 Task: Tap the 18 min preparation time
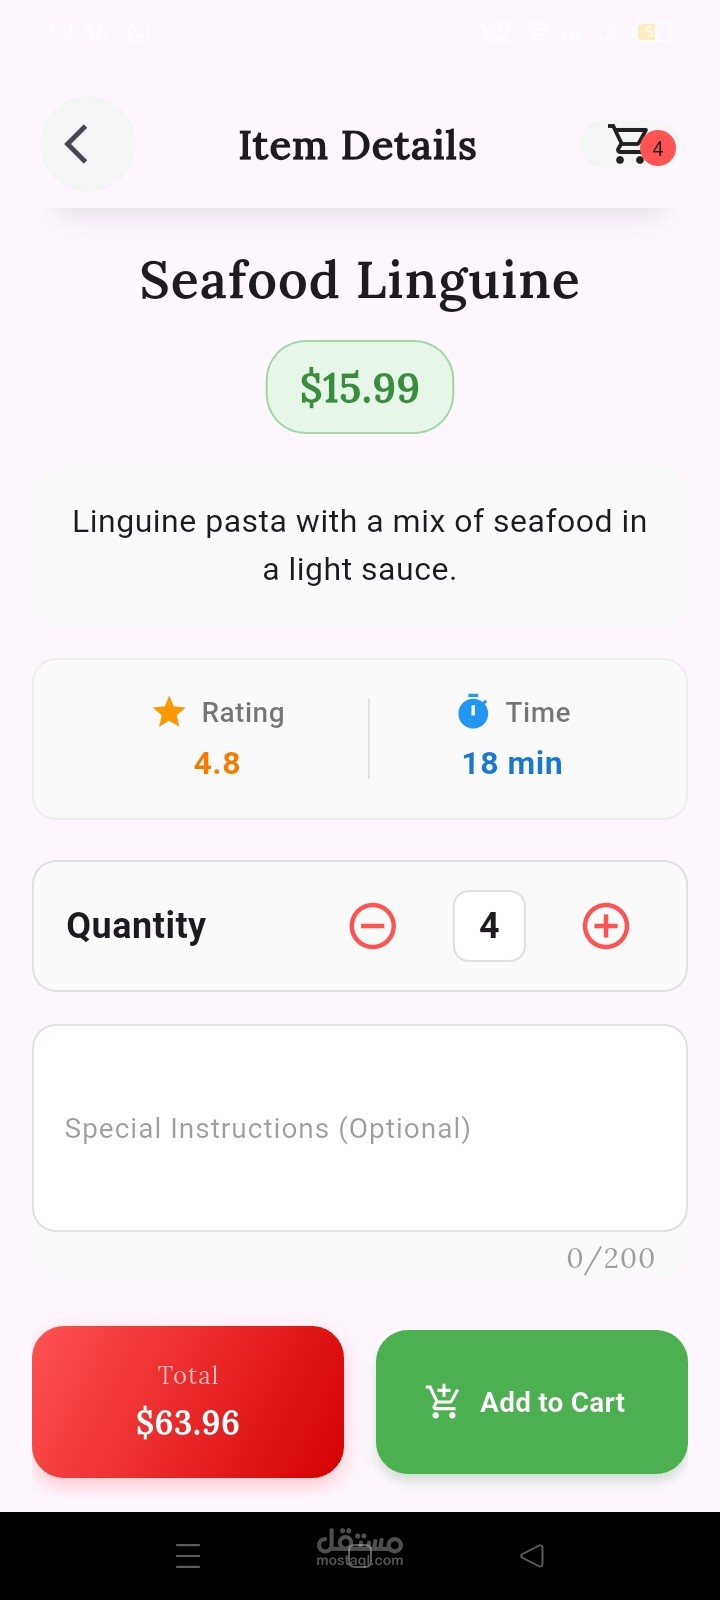(x=512, y=764)
